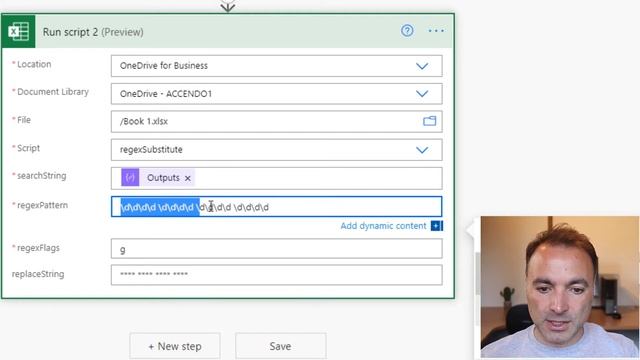Click the insert-step arrow above Run script 2

pyautogui.click(x=227, y=7)
